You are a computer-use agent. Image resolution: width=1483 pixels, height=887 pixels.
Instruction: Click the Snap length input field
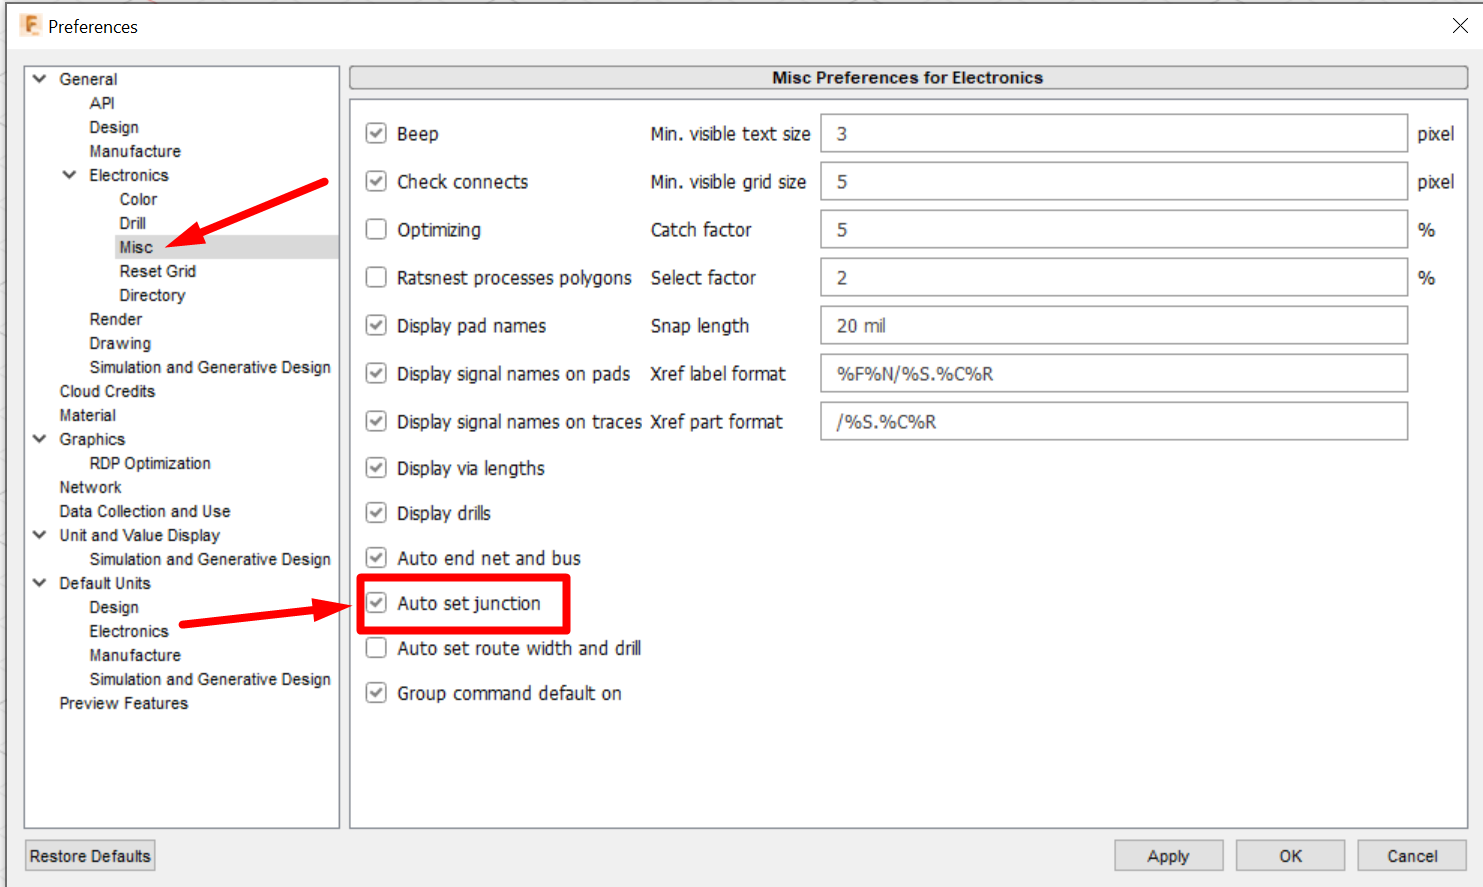[1113, 326]
